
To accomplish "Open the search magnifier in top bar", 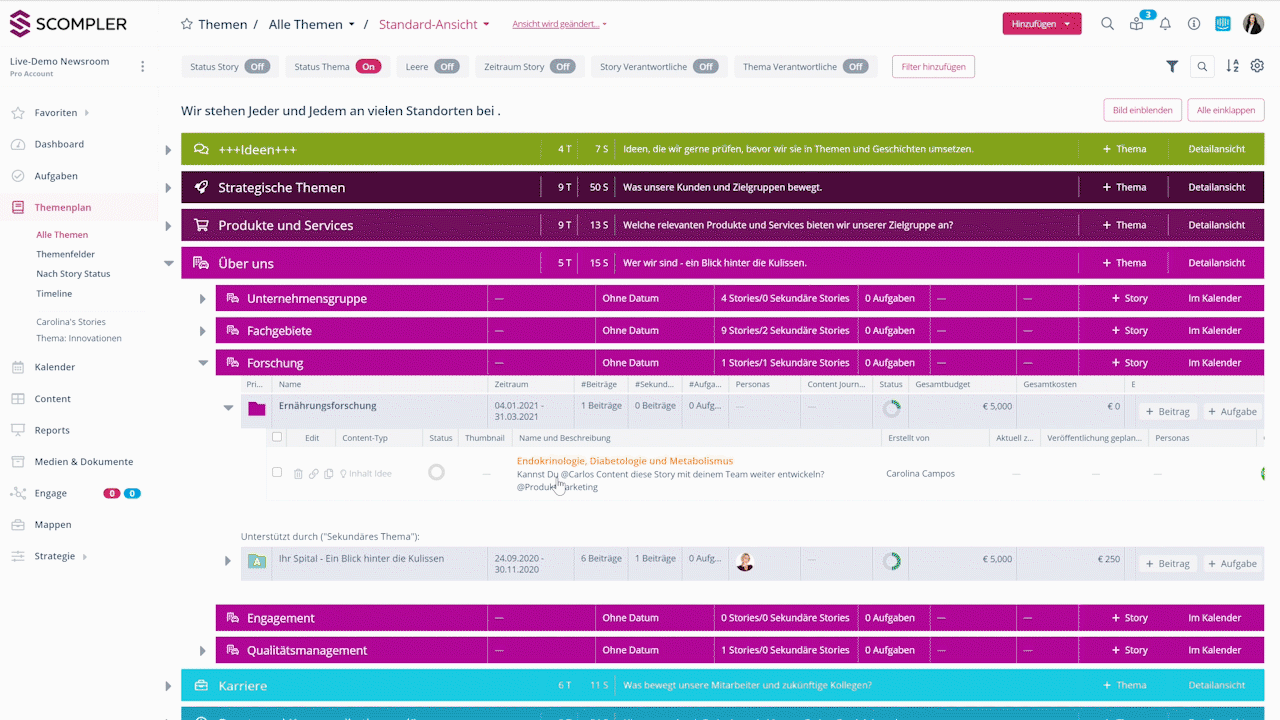I will (x=1107, y=24).
